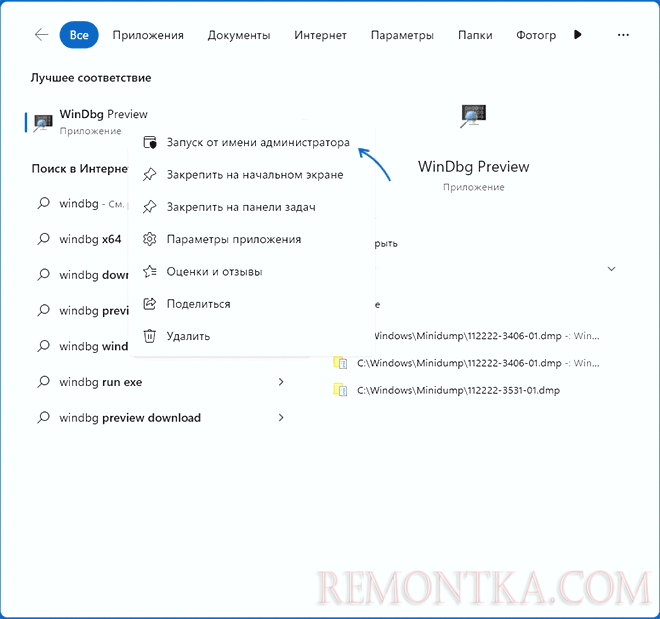Click the pin icon for панели задач
This screenshot has width=660, height=619.
click(150, 207)
